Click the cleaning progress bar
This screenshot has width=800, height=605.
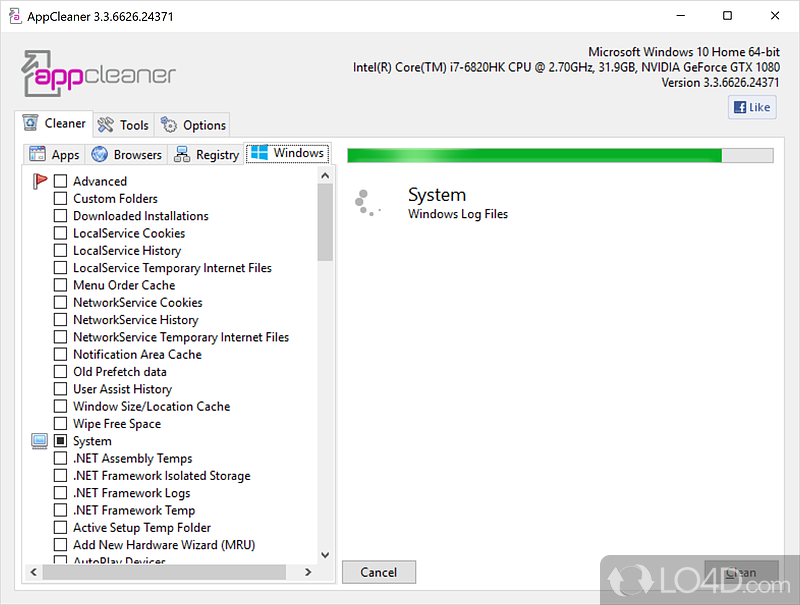pyautogui.click(x=560, y=156)
